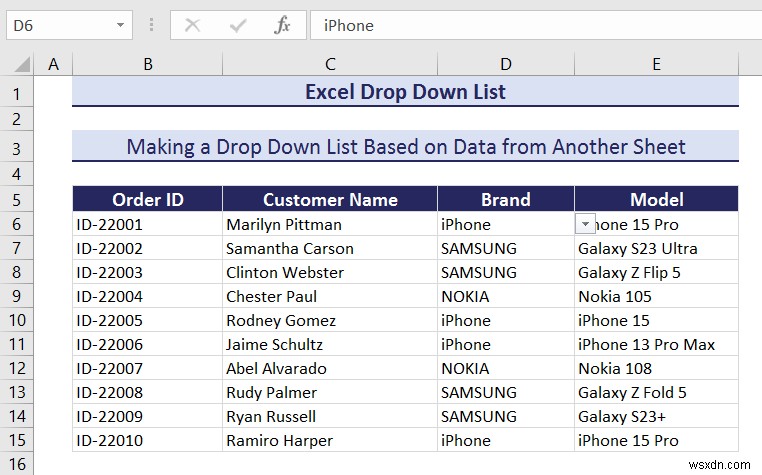Select cell 'iPhone 13 Pro Max'
The height and width of the screenshot is (475, 762).
point(656,344)
